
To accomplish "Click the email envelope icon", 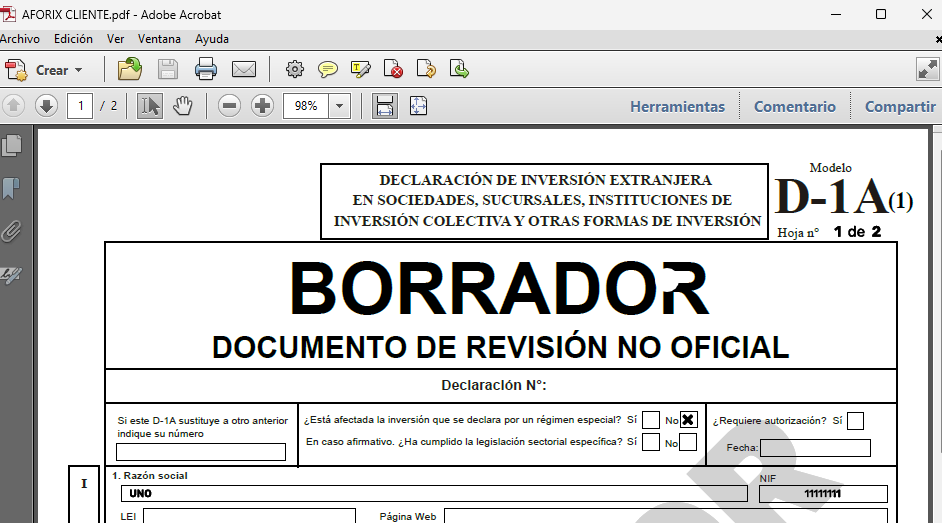I will pos(244,70).
